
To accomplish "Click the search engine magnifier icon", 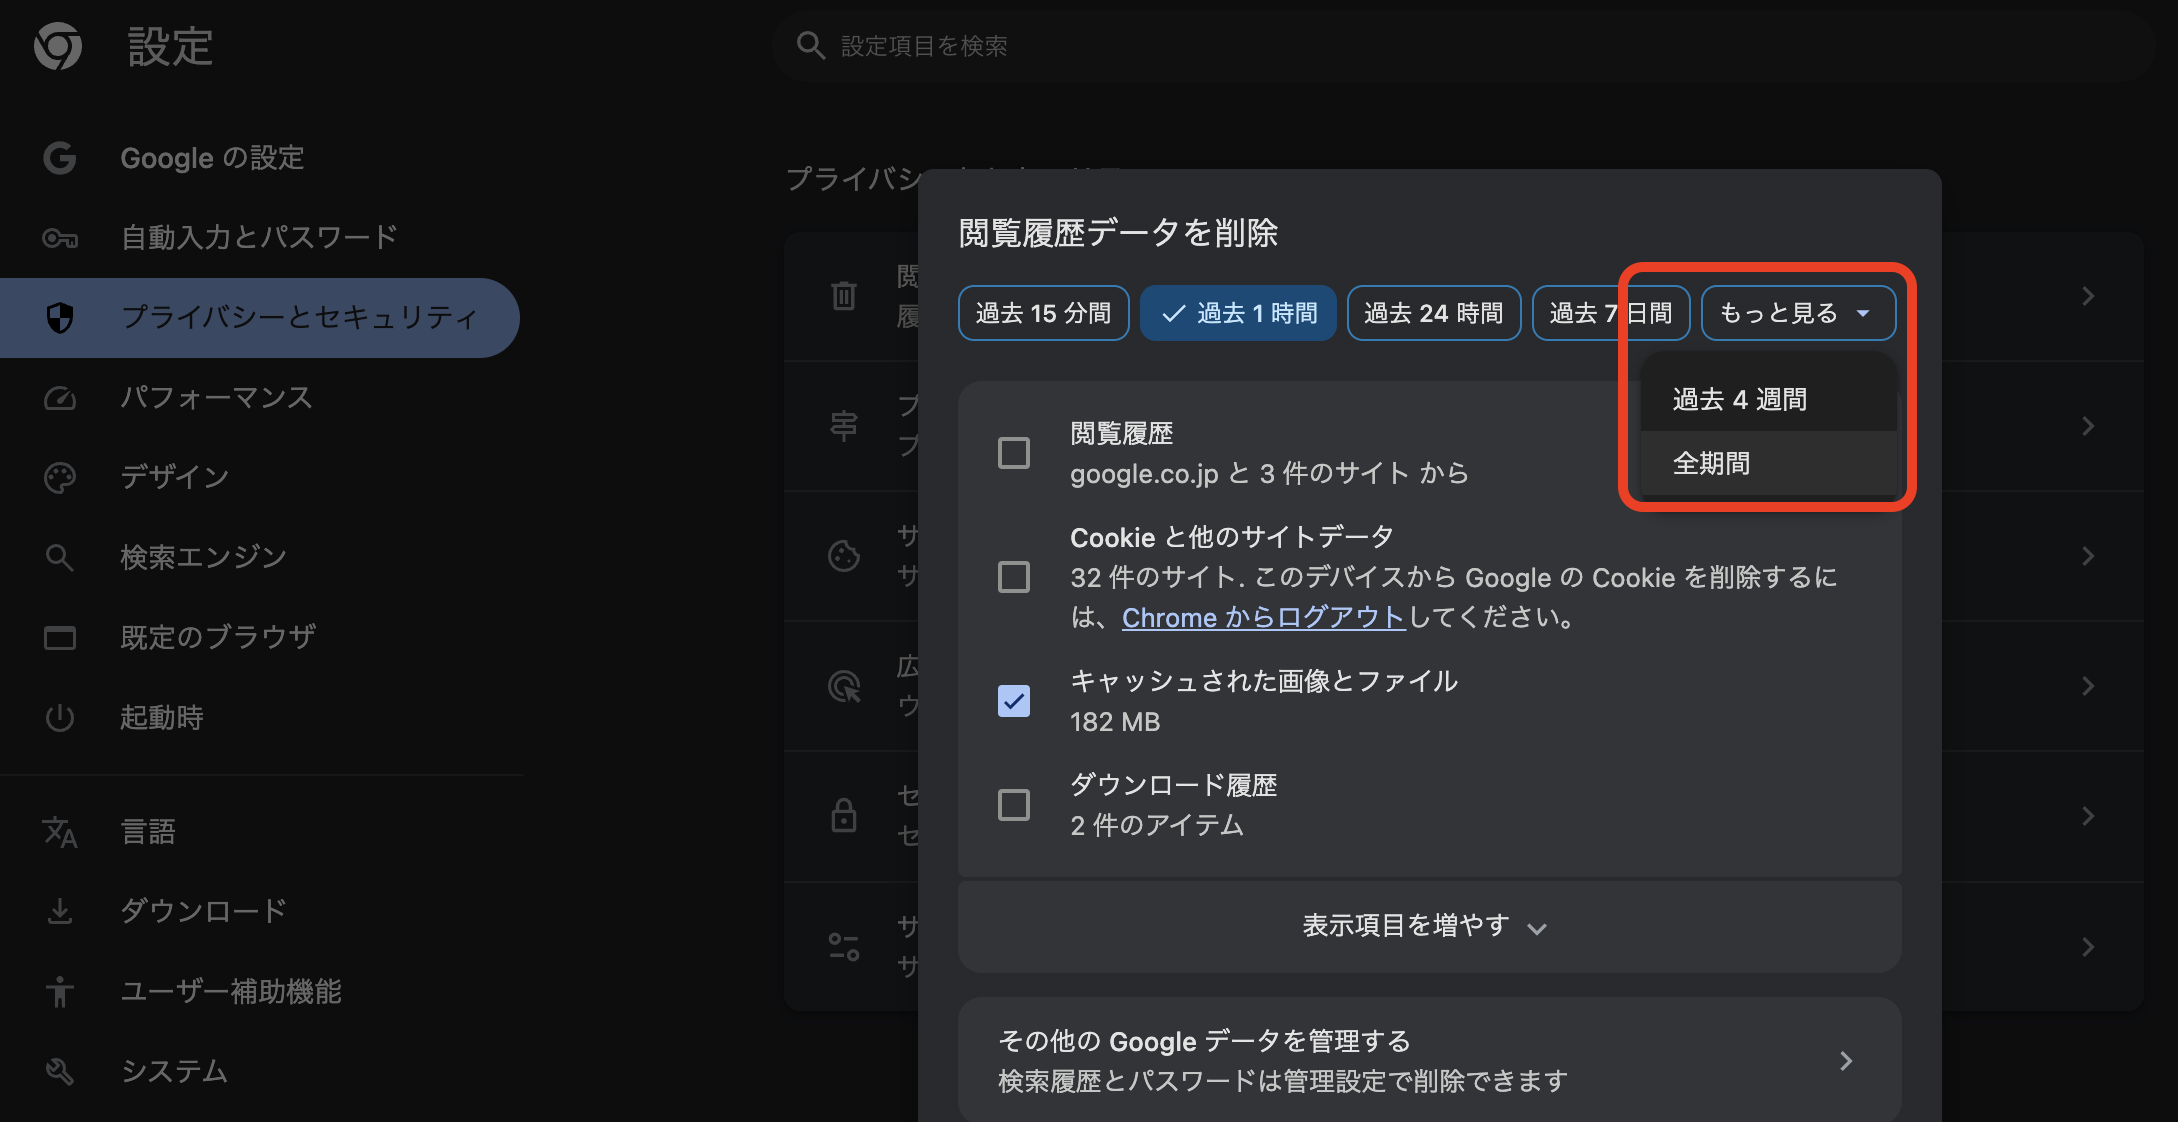I will pyautogui.click(x=60, y=557).
